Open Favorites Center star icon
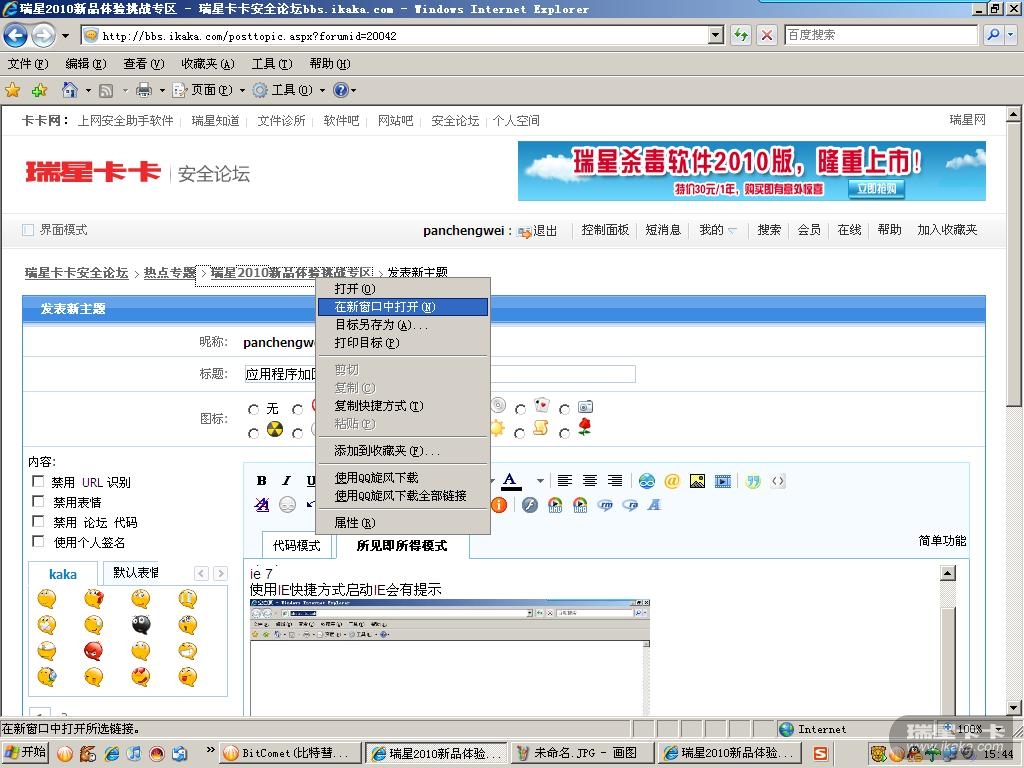The width and height of the screenshot is (1024, 768). coord(12,90)
